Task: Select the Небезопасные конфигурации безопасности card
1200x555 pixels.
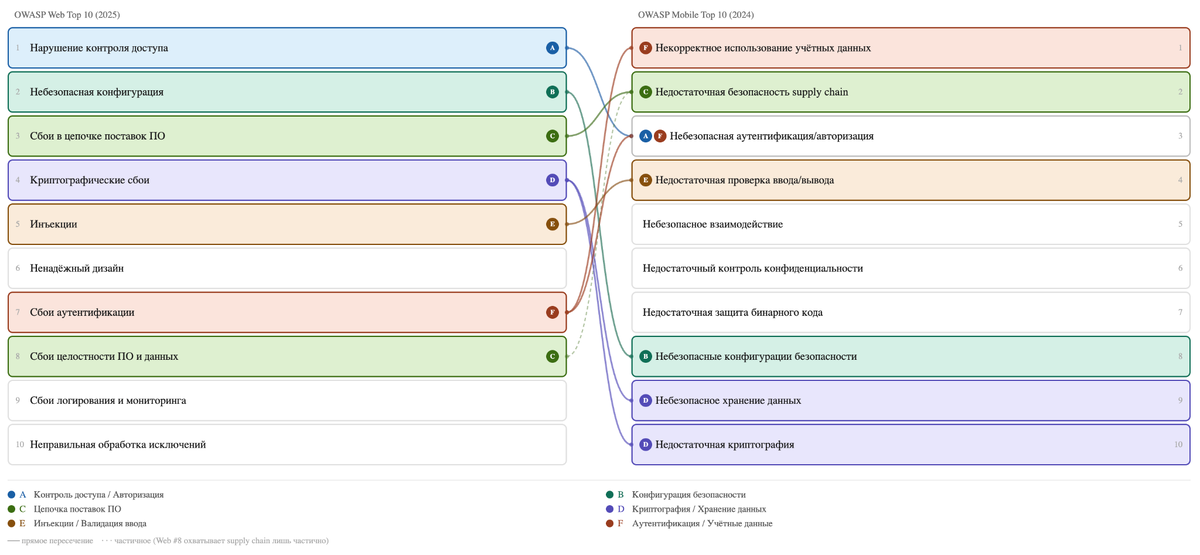Action: [x=911, y=356]
